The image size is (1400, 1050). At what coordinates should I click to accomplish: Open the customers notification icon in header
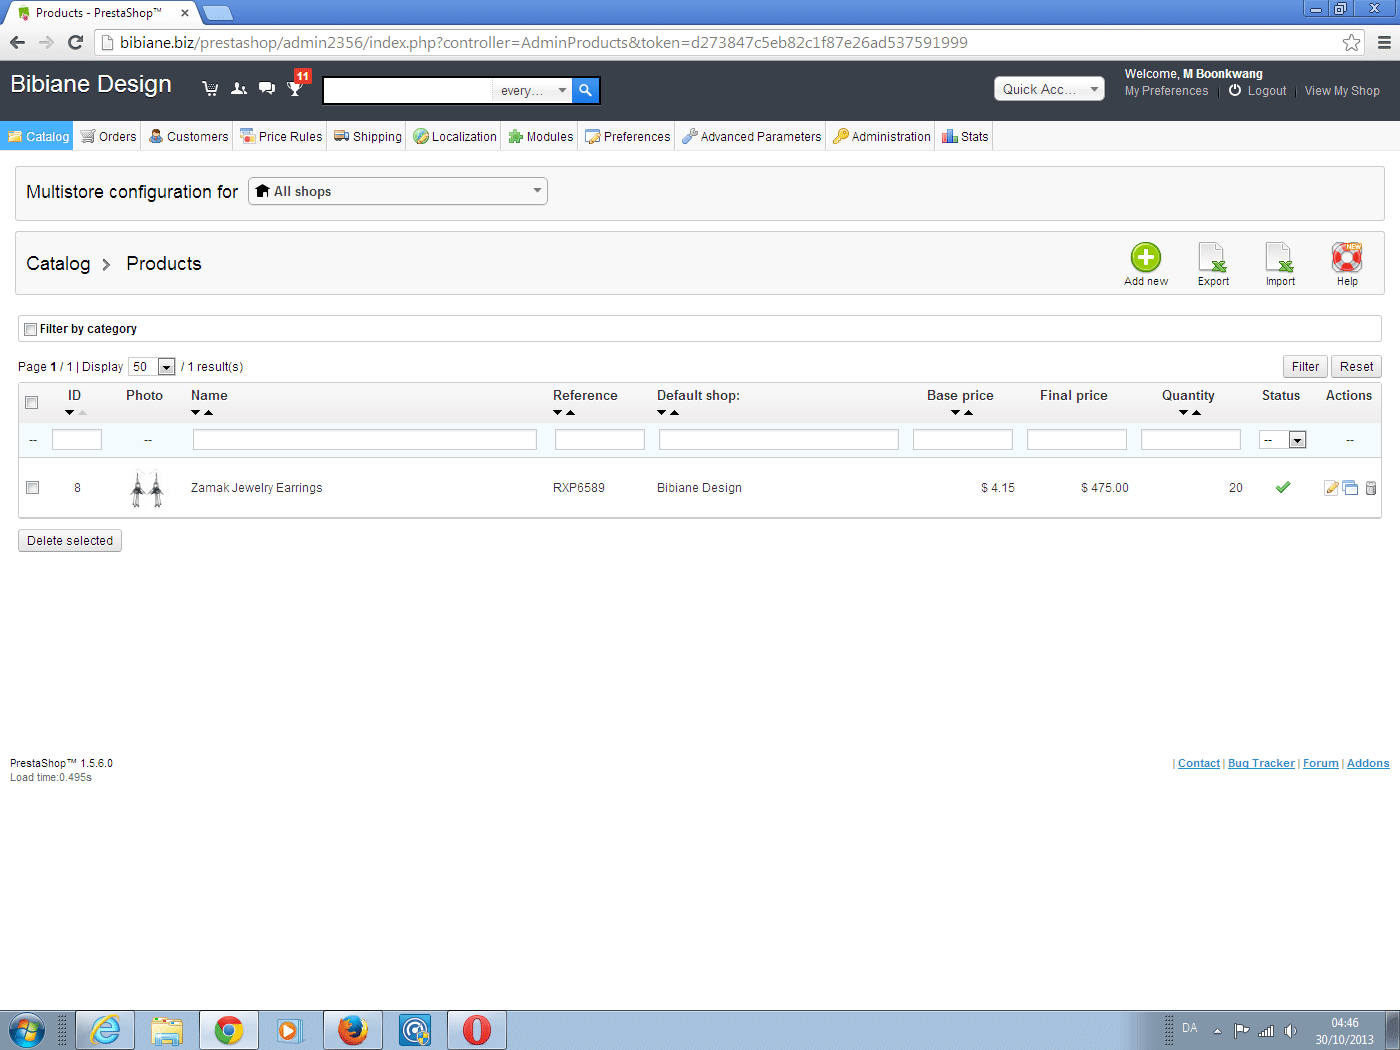239,89
